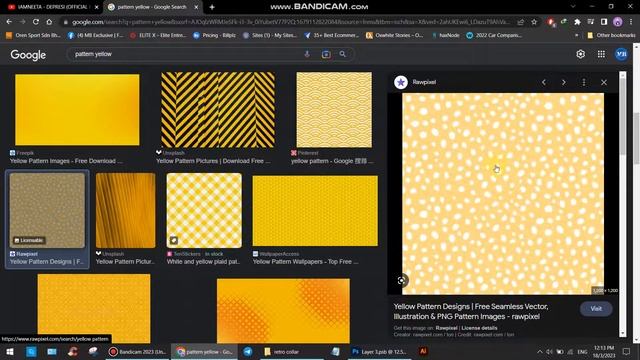This screenshot has width=640, height=360.
Task: Open a new browser tab
Action: pyautogui.click(x=212, y=7)
